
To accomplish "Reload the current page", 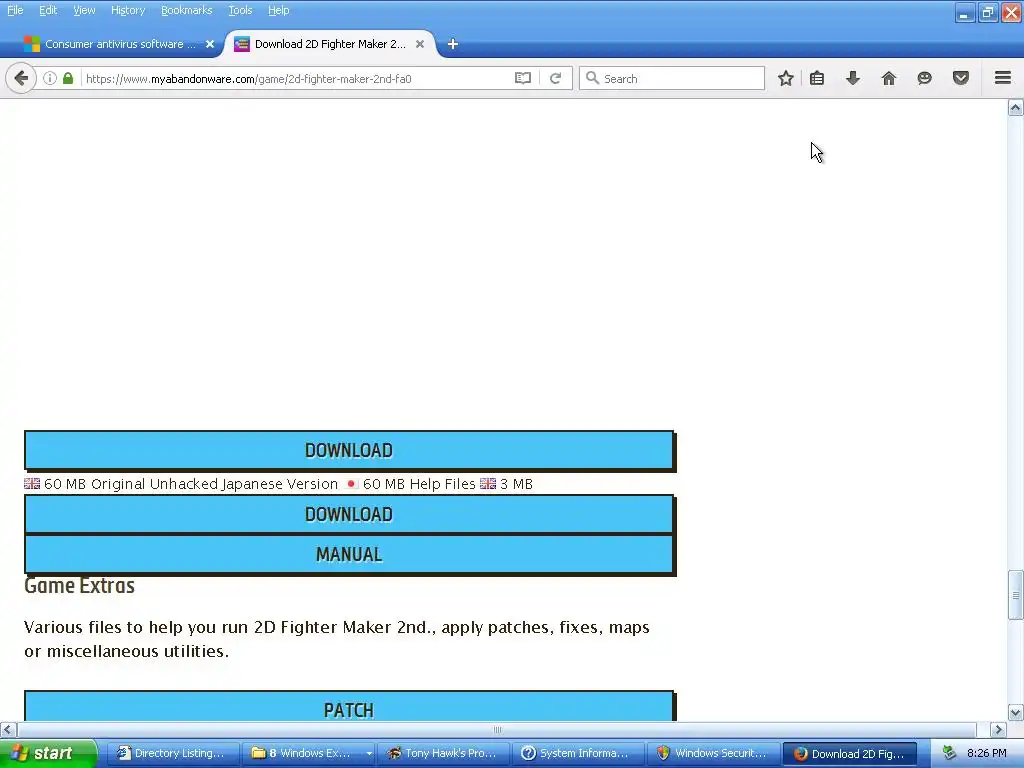I will (x=556, y=78).
